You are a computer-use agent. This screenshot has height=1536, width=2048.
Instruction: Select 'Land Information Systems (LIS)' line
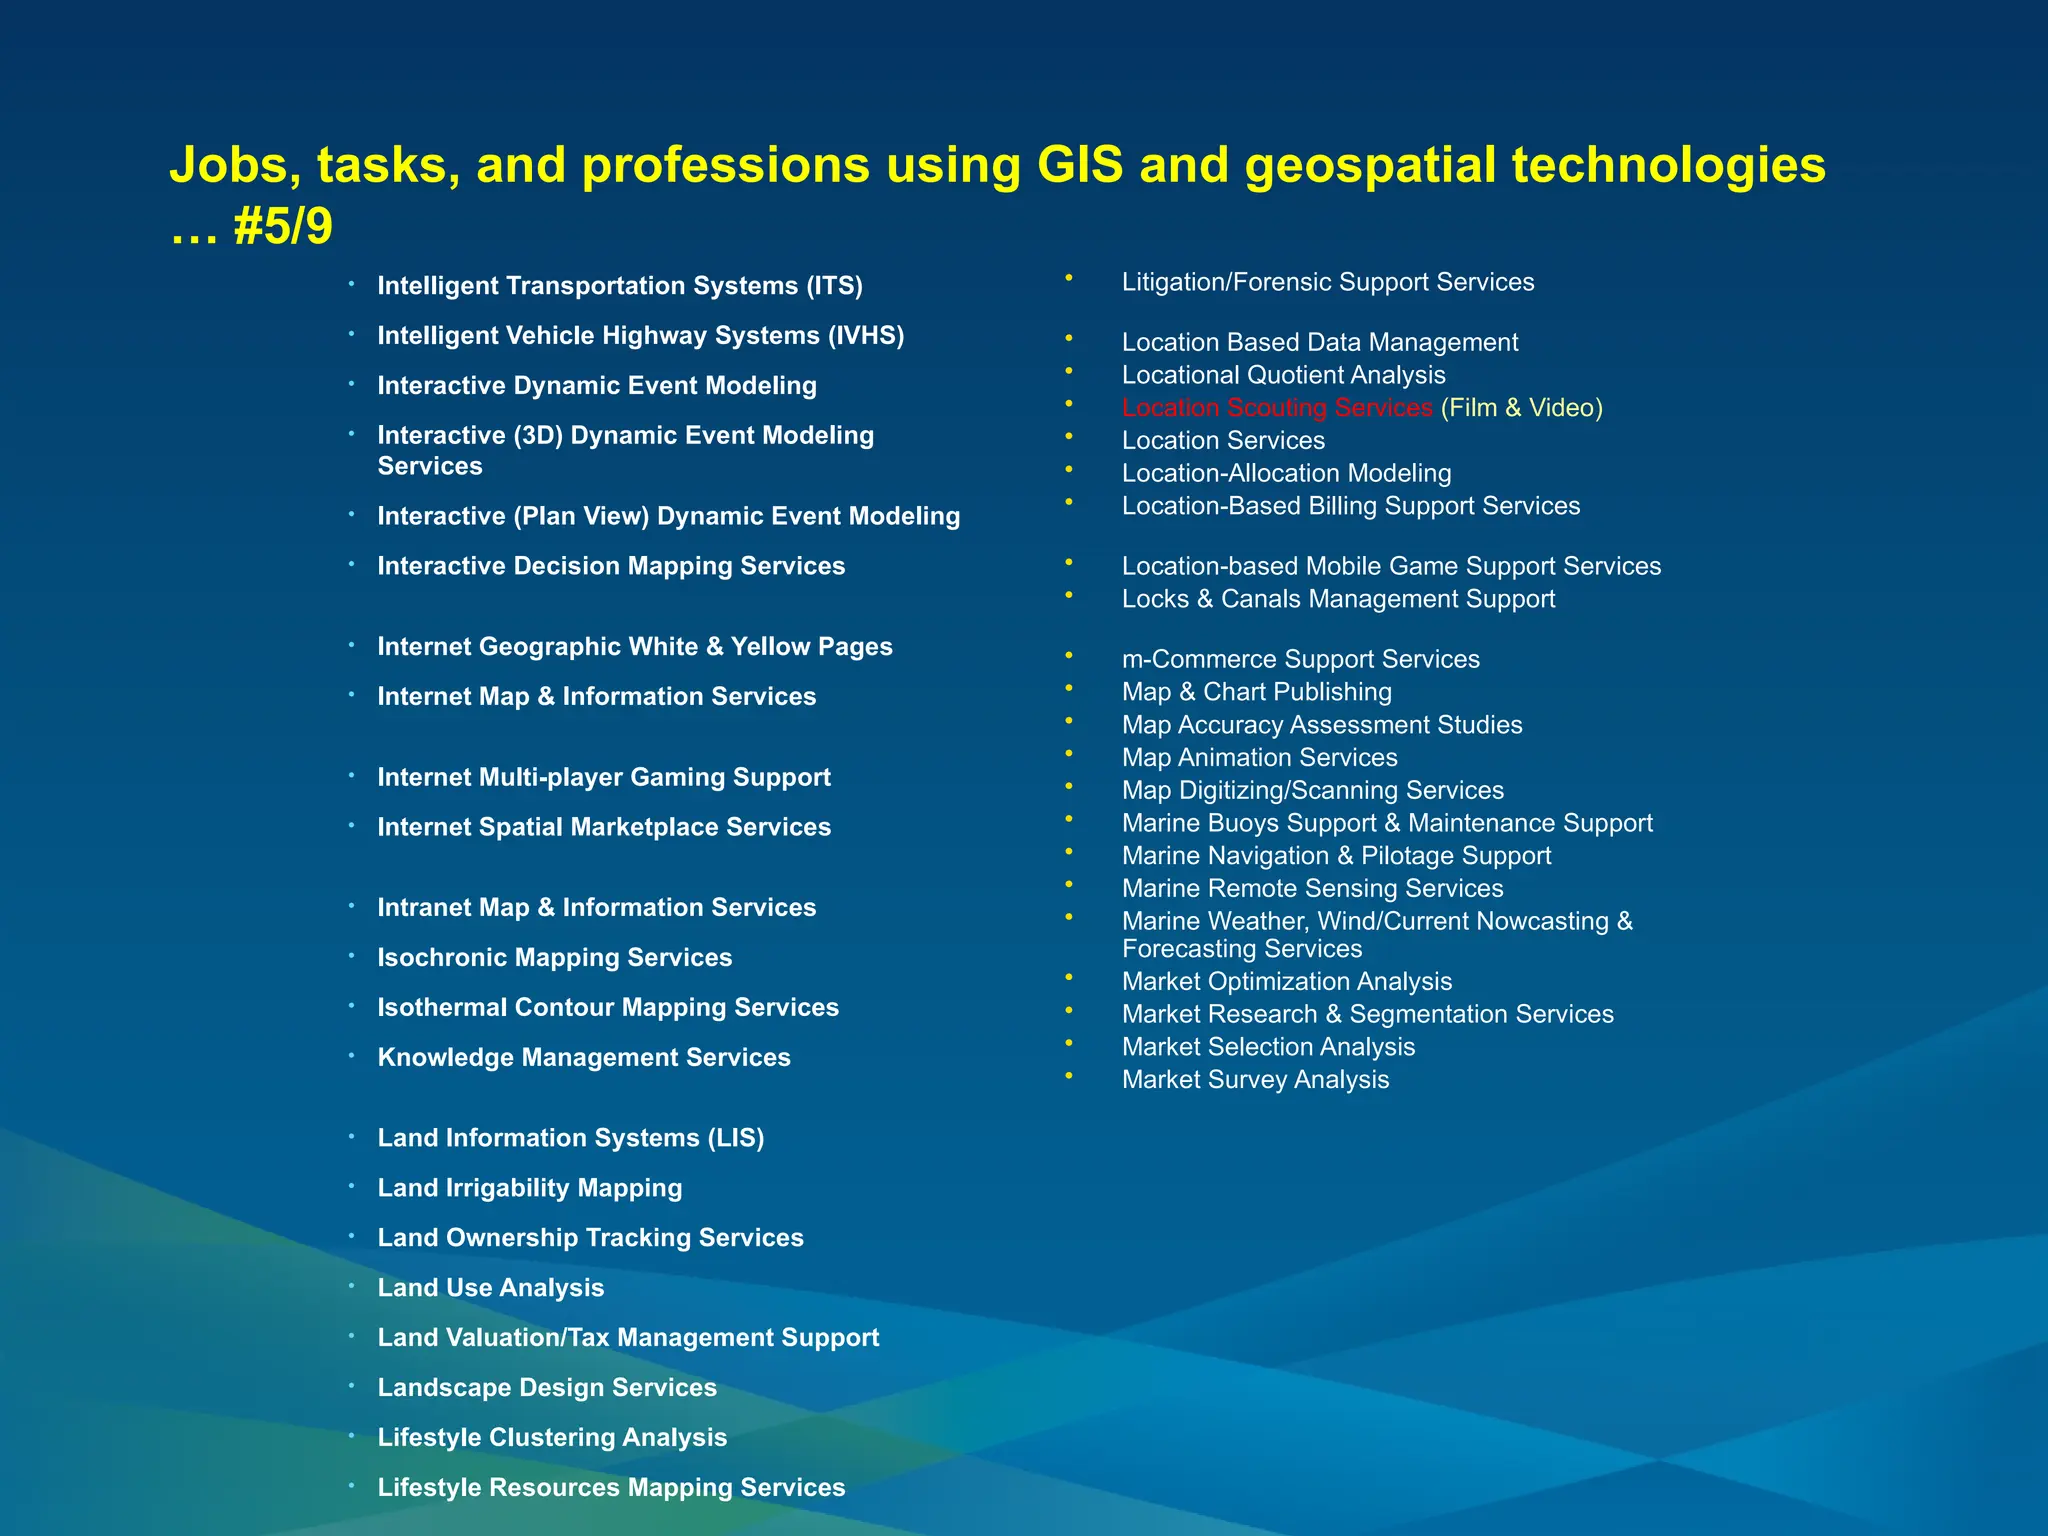571,1138
